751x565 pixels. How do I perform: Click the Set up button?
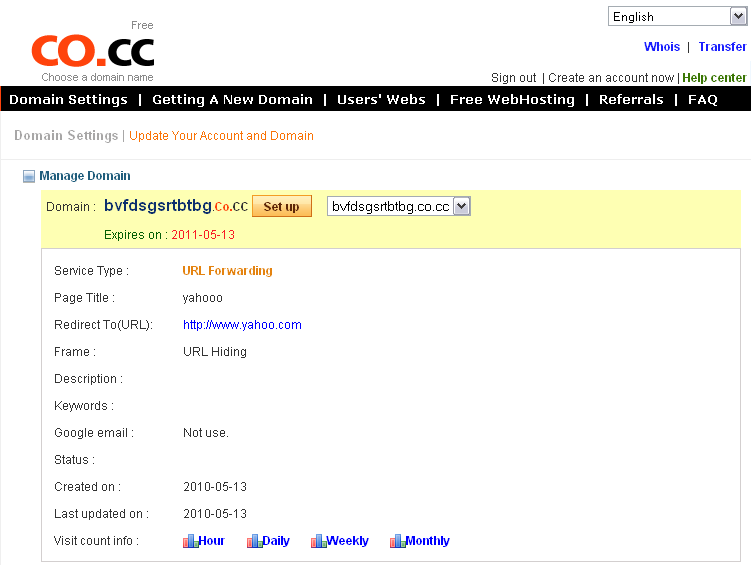(282, 206)
